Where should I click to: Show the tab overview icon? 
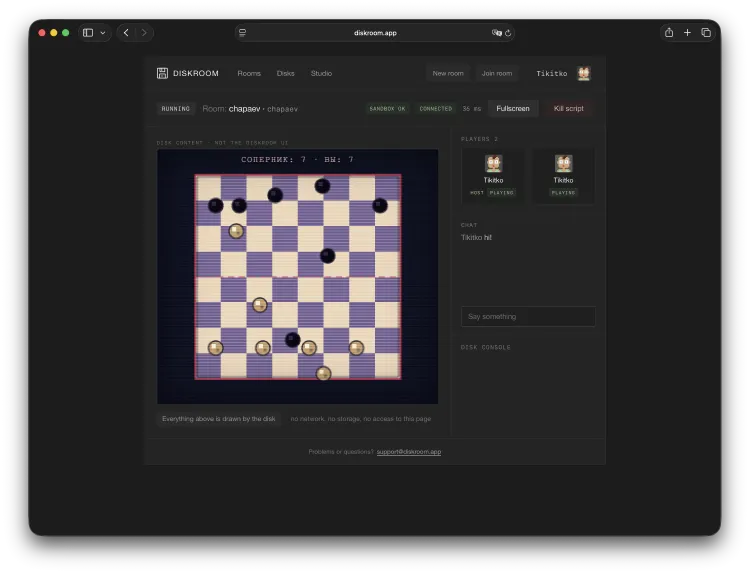(x=706, y=33)
